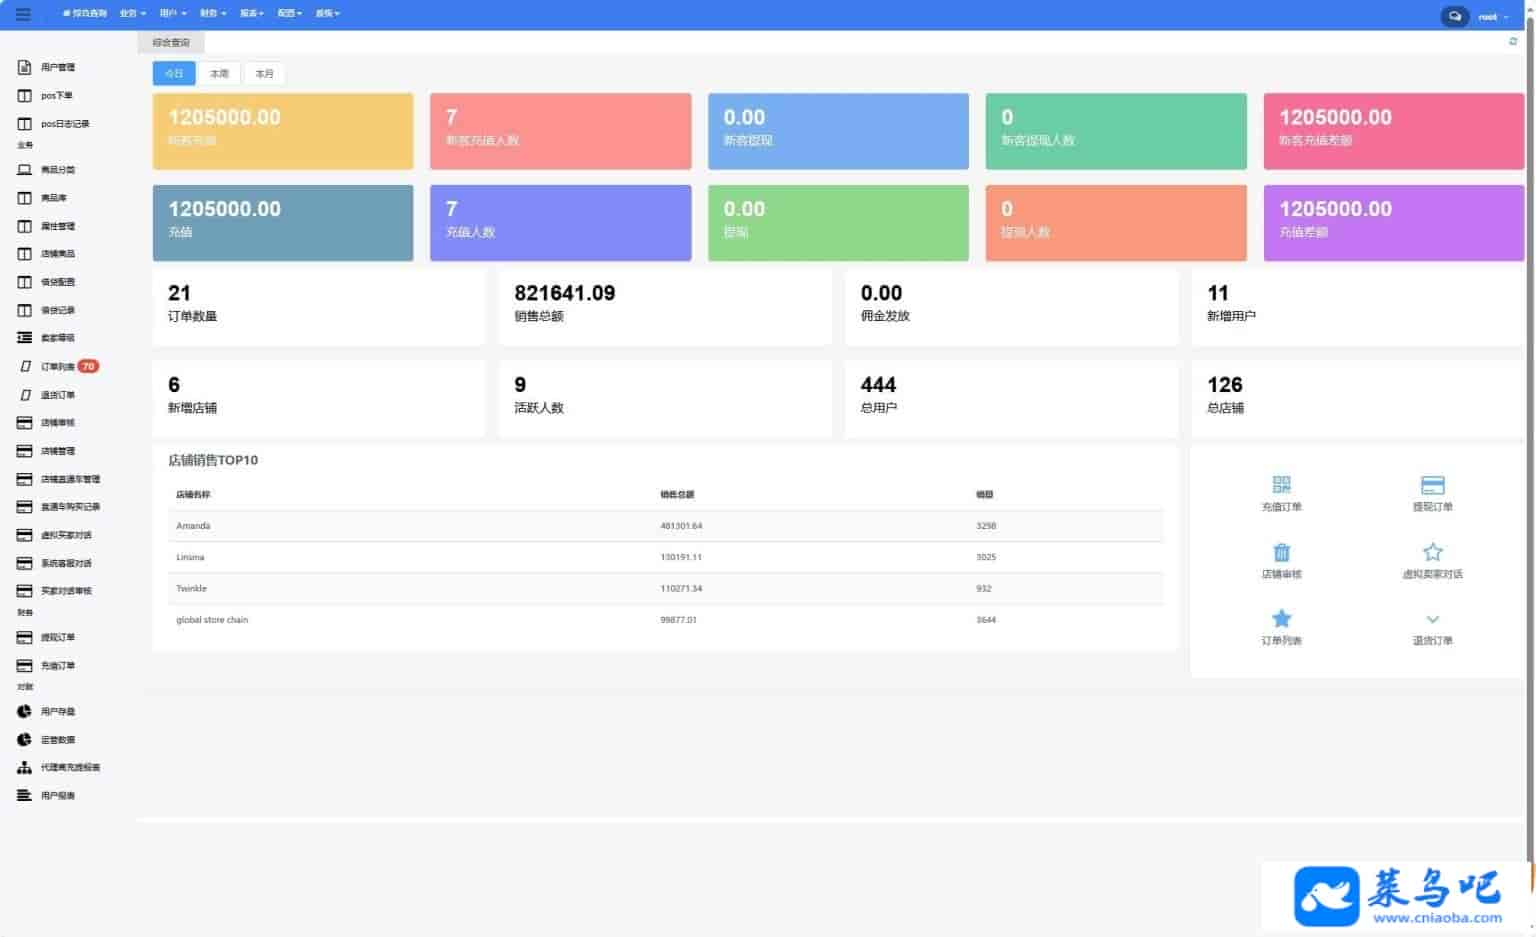This screenshot has width=1536, height=937.
Task: Expand the 报表 dropdown in top navigation
Action: coord(252,14)
